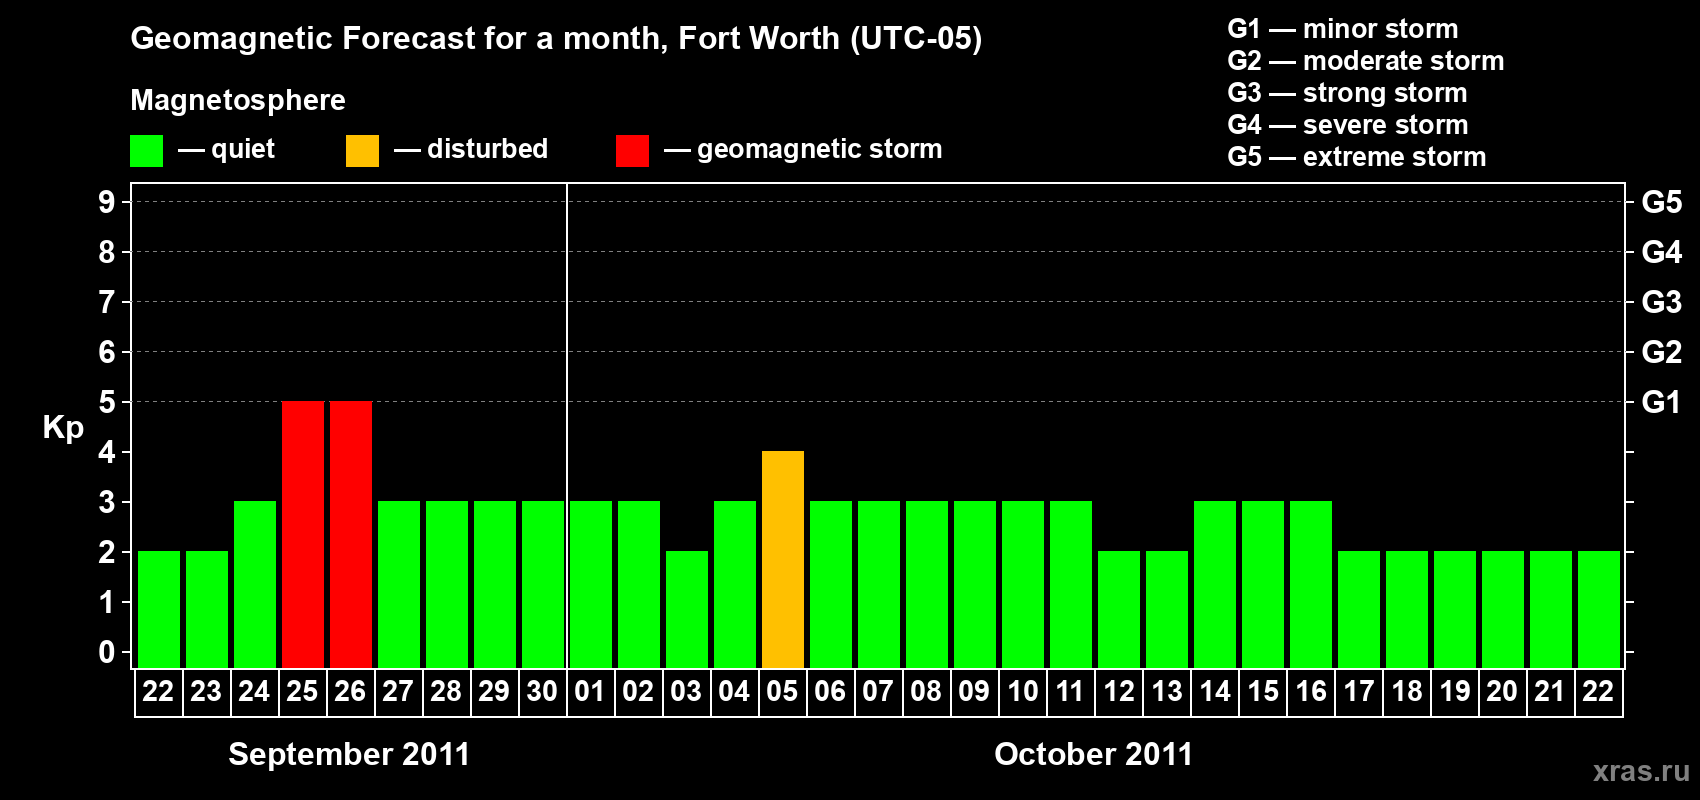Click the green bar for September 24
The image size is (1700, 800).
click(255, 584)
